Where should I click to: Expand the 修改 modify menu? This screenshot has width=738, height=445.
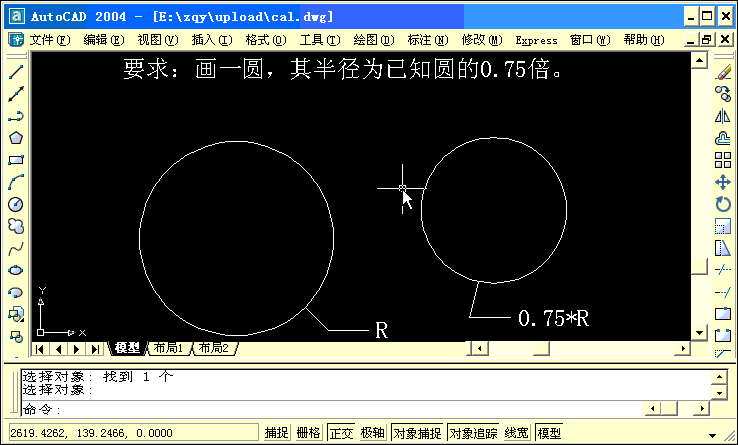(480, 40)
